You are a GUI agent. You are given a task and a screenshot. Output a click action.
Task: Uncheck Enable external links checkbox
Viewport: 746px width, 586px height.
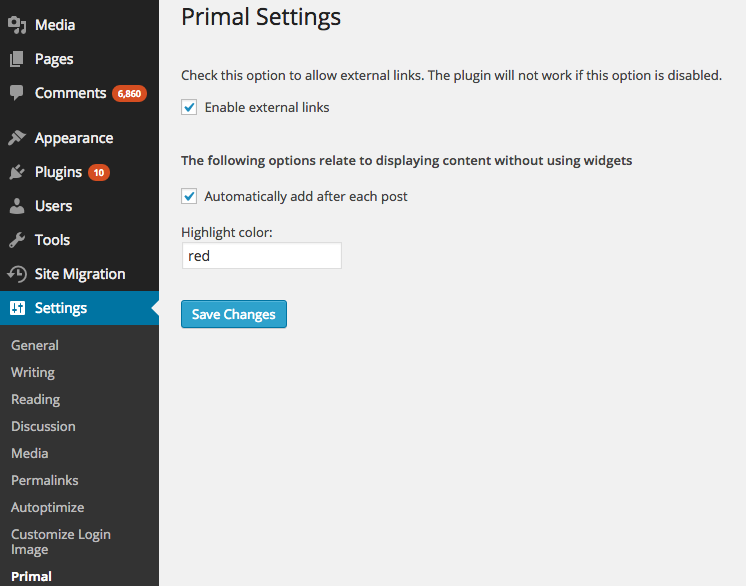189,107
